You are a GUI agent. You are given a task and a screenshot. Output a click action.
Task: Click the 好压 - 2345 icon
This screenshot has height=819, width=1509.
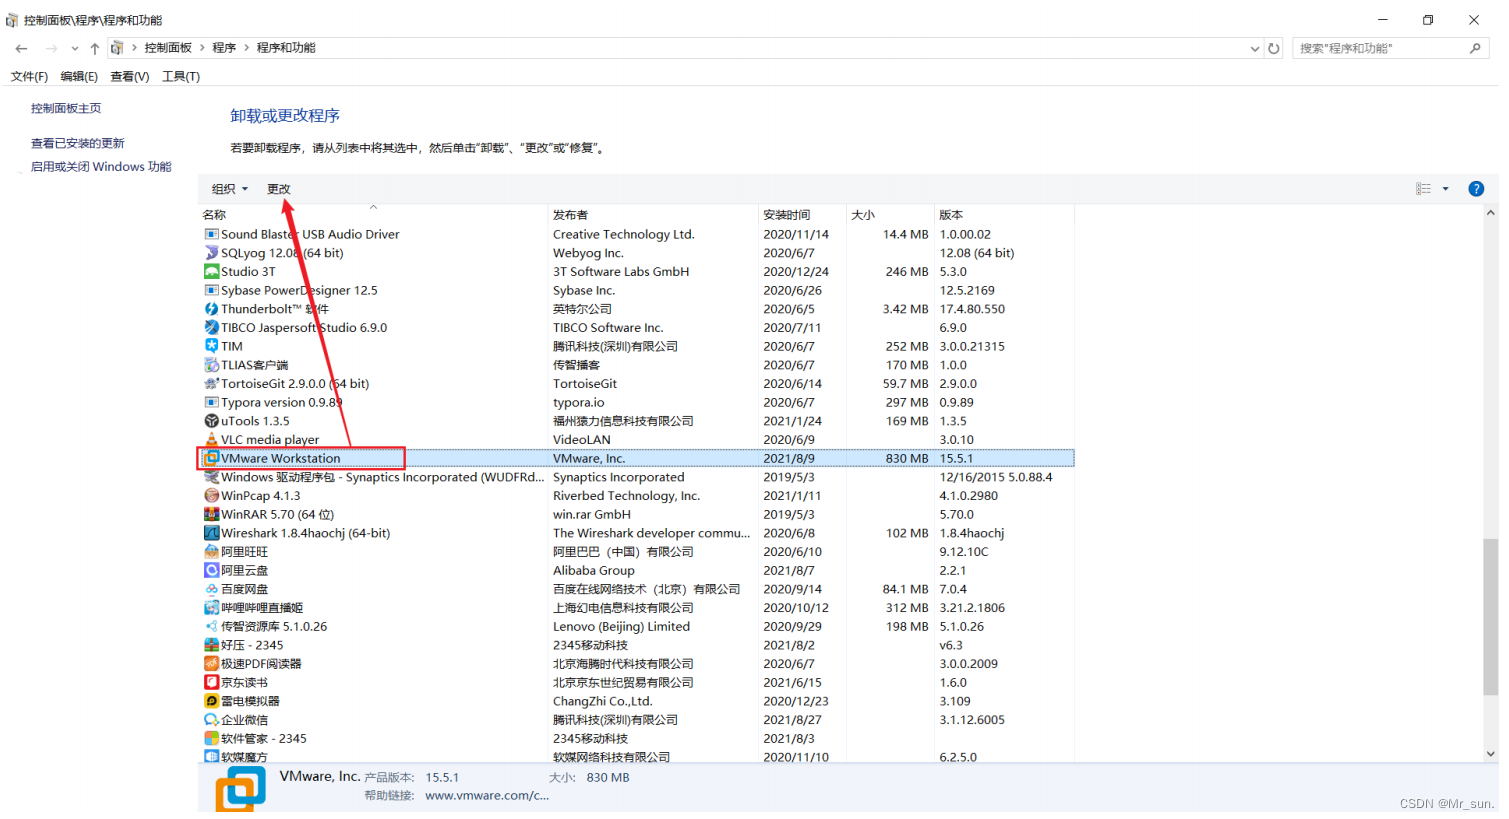211,645
